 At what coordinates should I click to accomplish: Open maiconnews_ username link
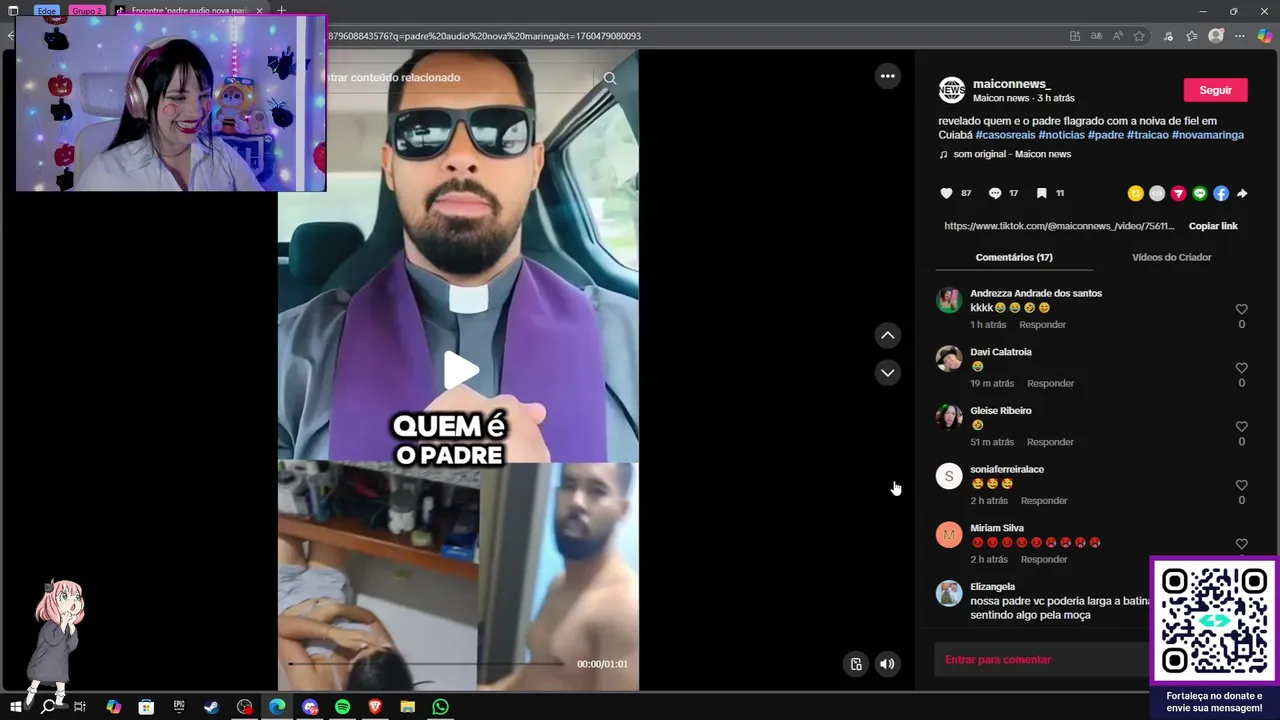(1011, 84)
